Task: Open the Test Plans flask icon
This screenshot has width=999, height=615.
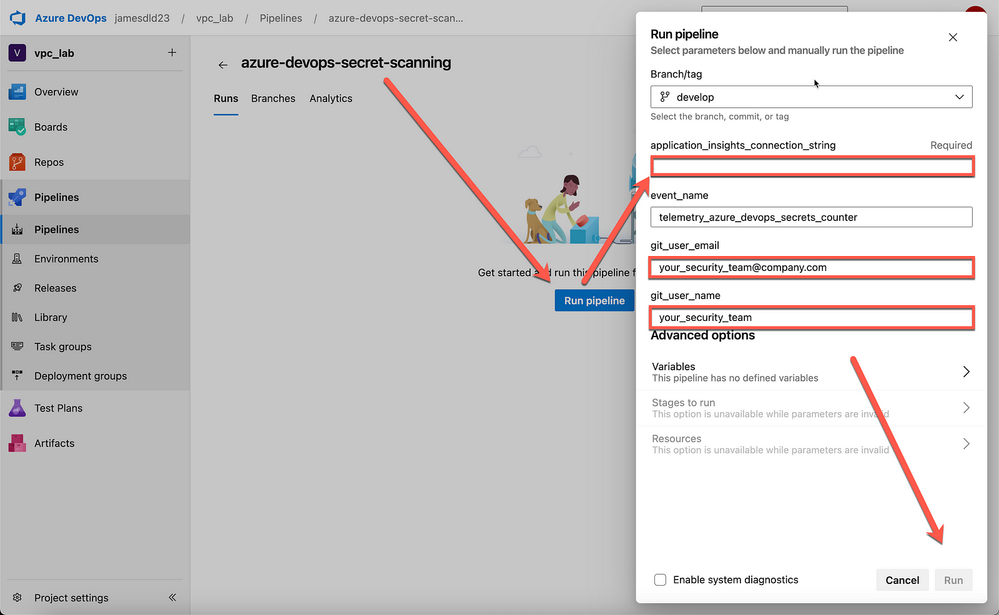Action: point(17,408)
